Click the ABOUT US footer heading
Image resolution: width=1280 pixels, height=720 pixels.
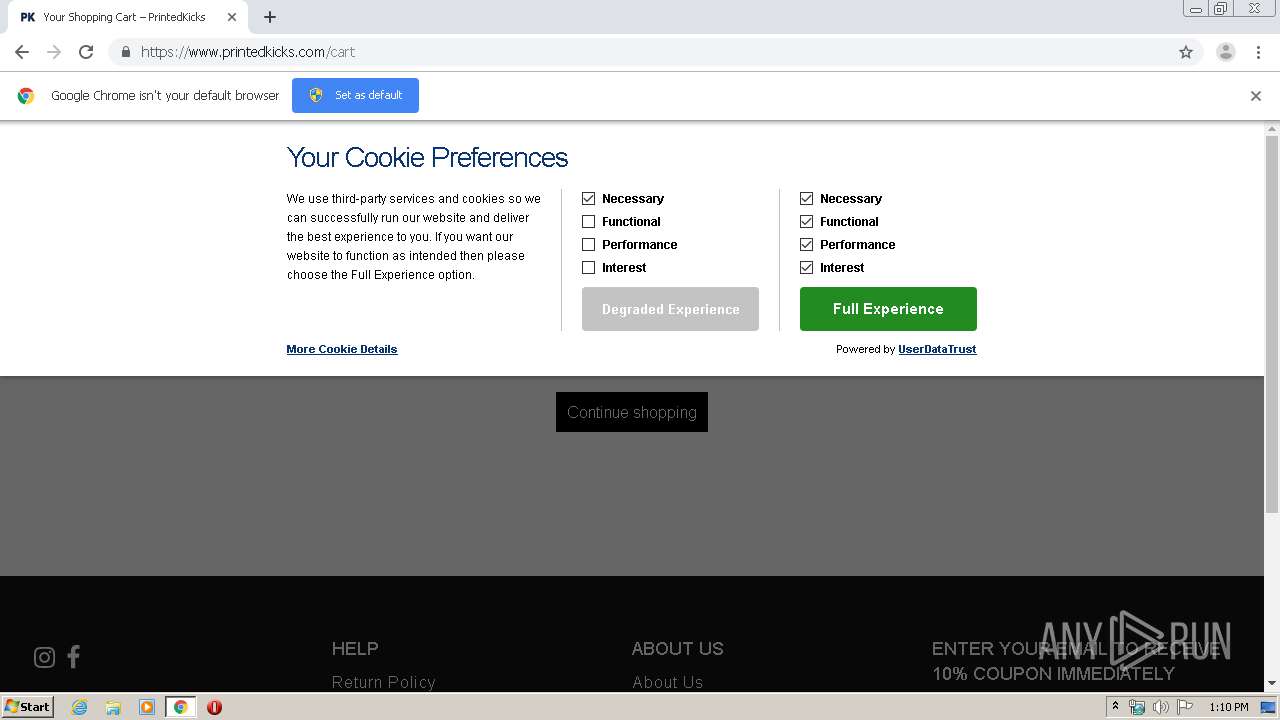[x=677, y=648]
